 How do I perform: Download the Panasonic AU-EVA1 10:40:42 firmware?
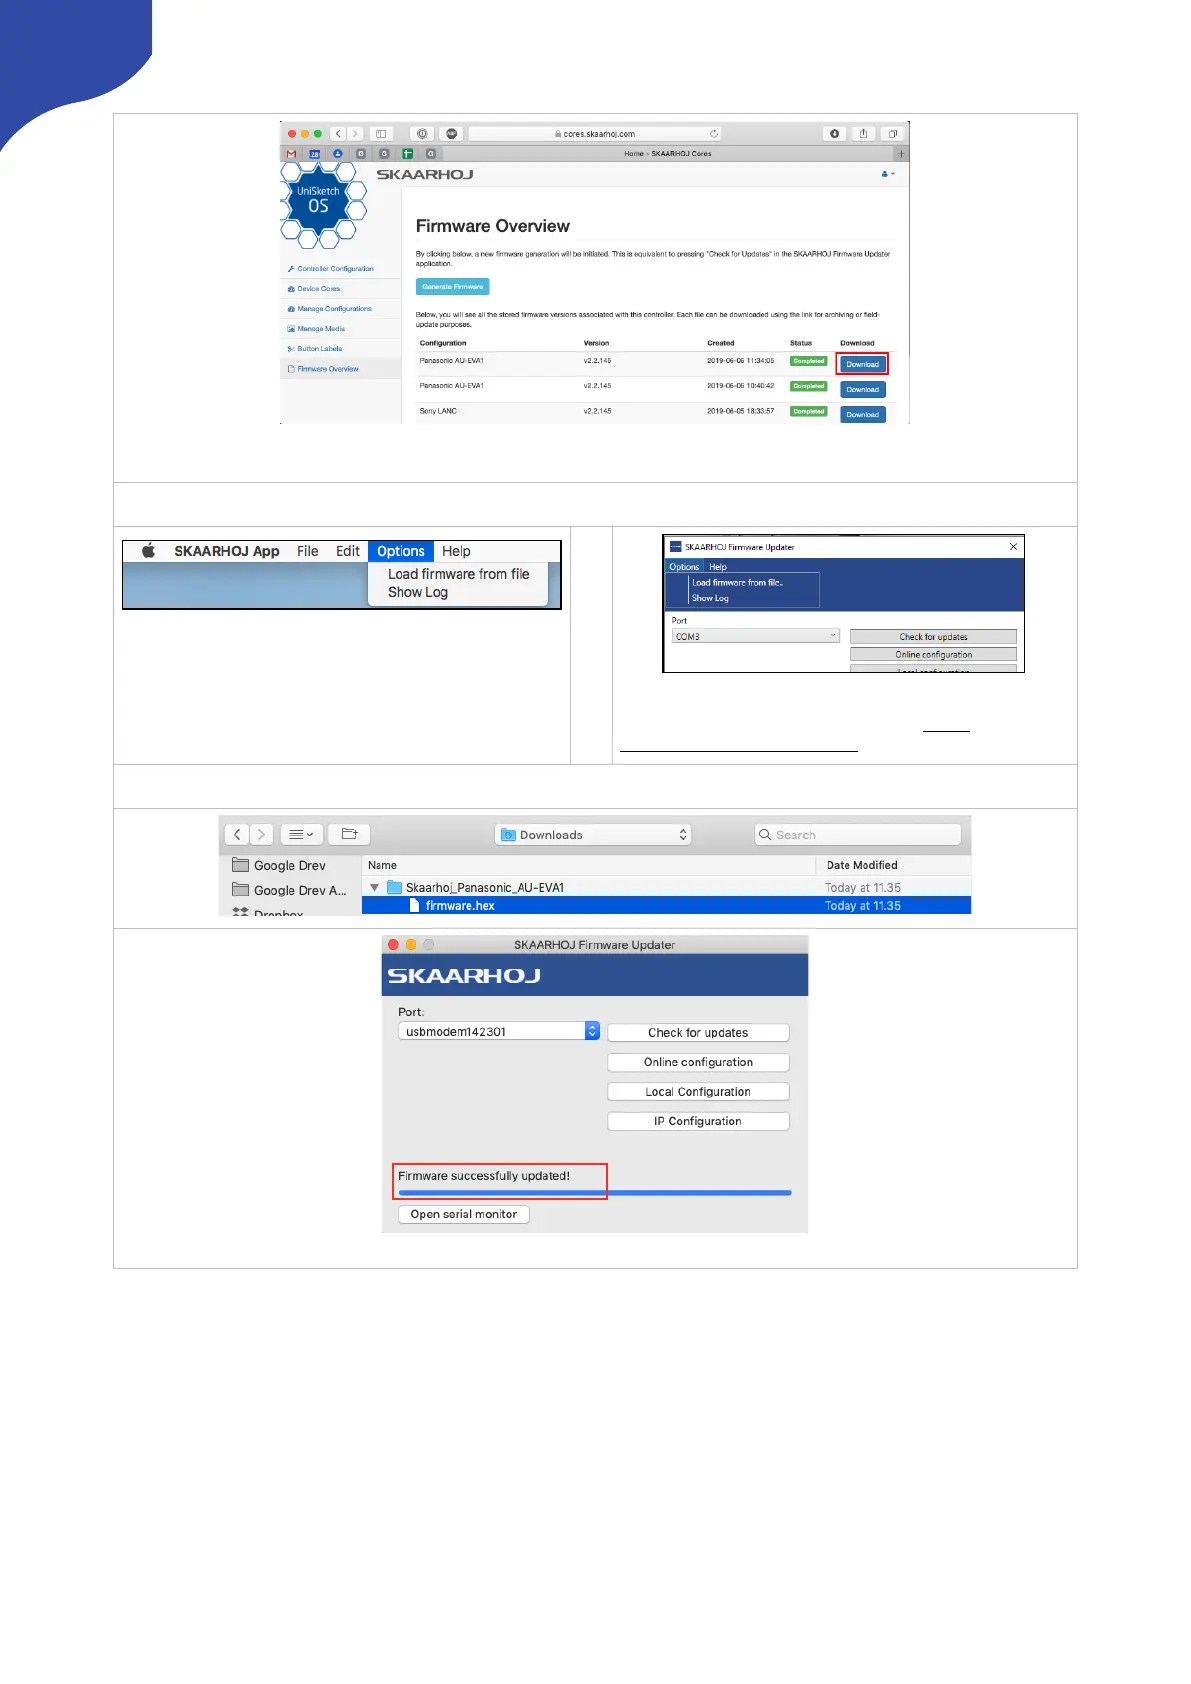[862, 390]
